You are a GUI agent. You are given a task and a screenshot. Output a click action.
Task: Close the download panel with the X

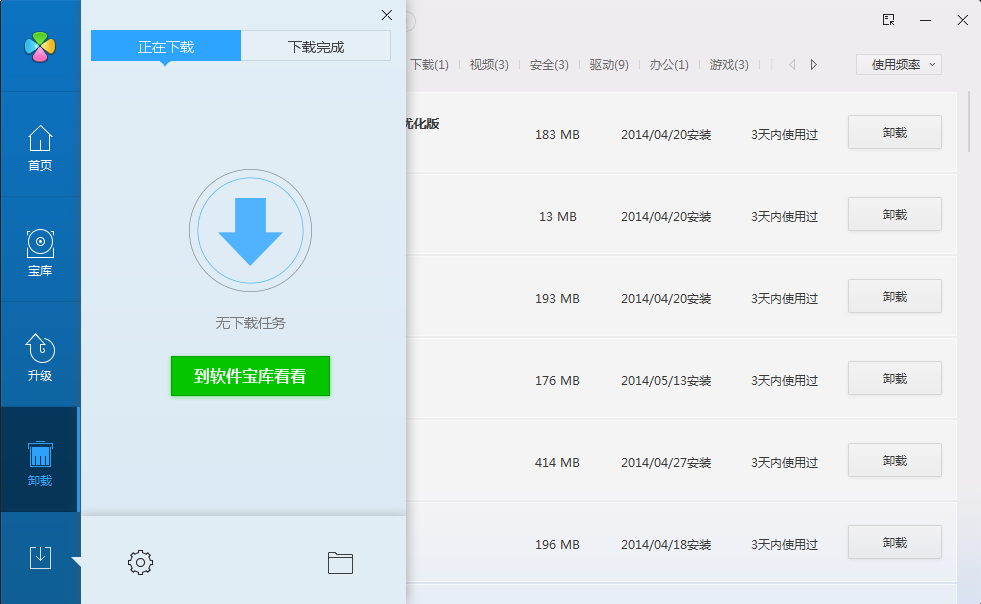tap(387, 15)
